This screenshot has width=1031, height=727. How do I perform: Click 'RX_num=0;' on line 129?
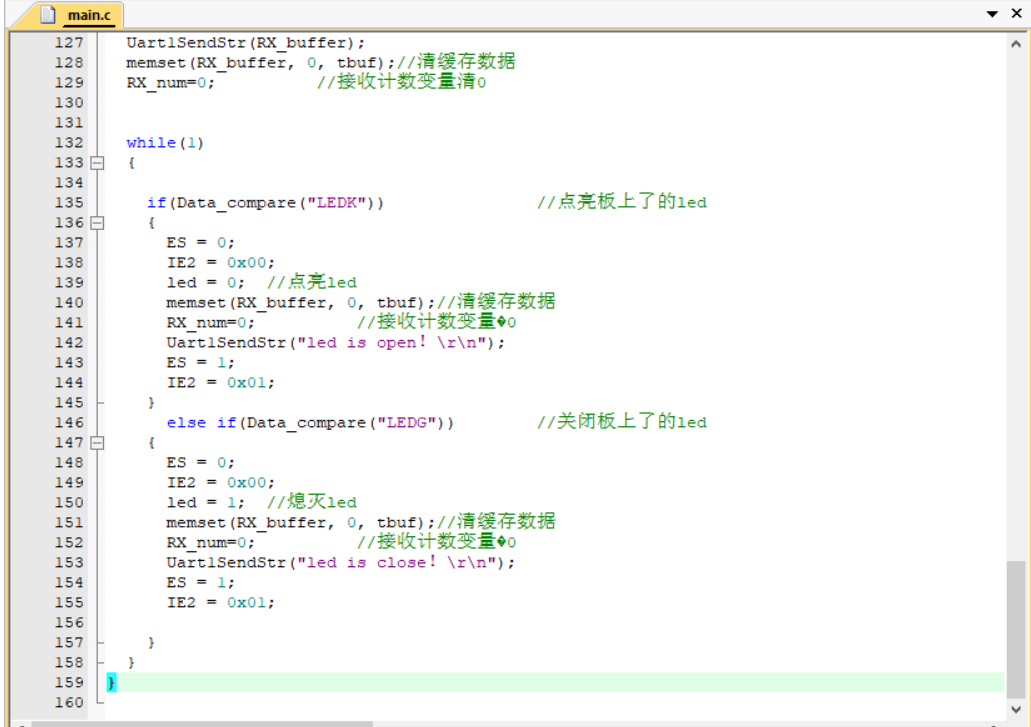click(170, 83)
